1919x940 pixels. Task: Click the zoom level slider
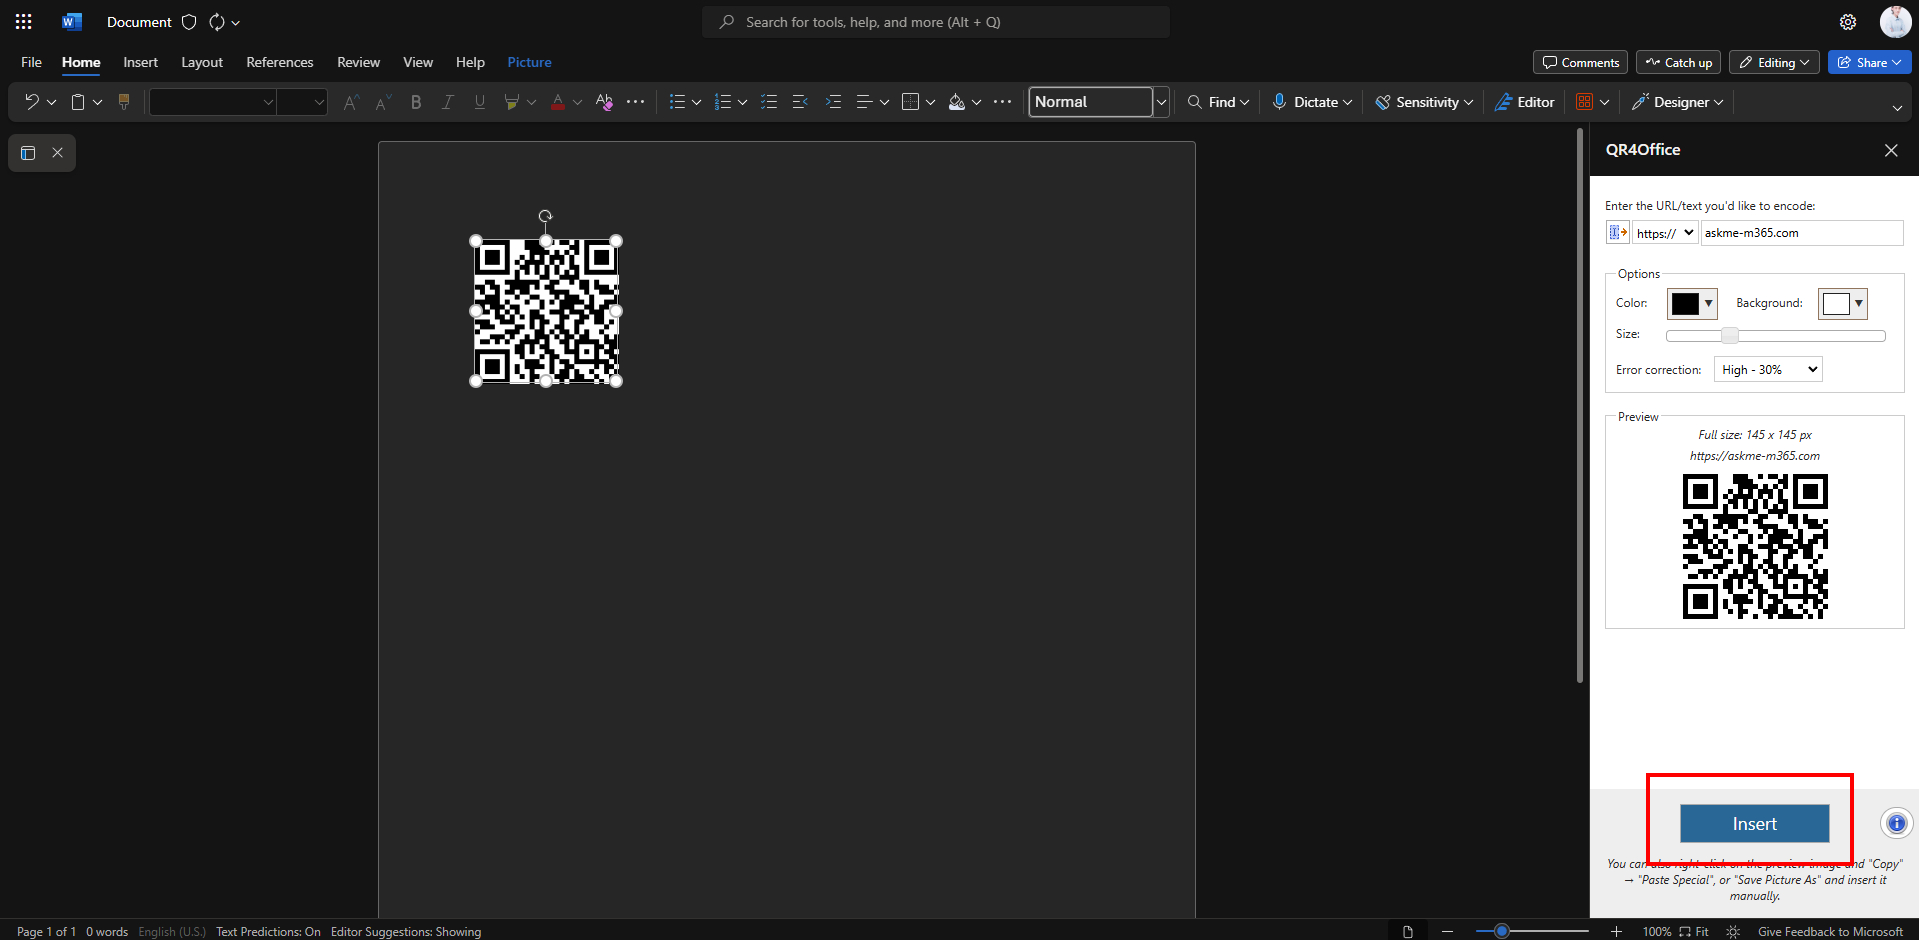(1532, 931)
